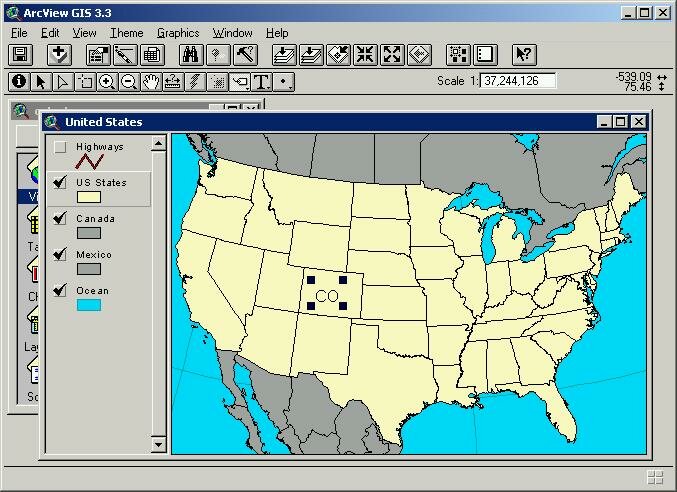Screen dimensions: 677x492
Task: Click the Ocean blue legend swatch
Action: coord(89,305)
